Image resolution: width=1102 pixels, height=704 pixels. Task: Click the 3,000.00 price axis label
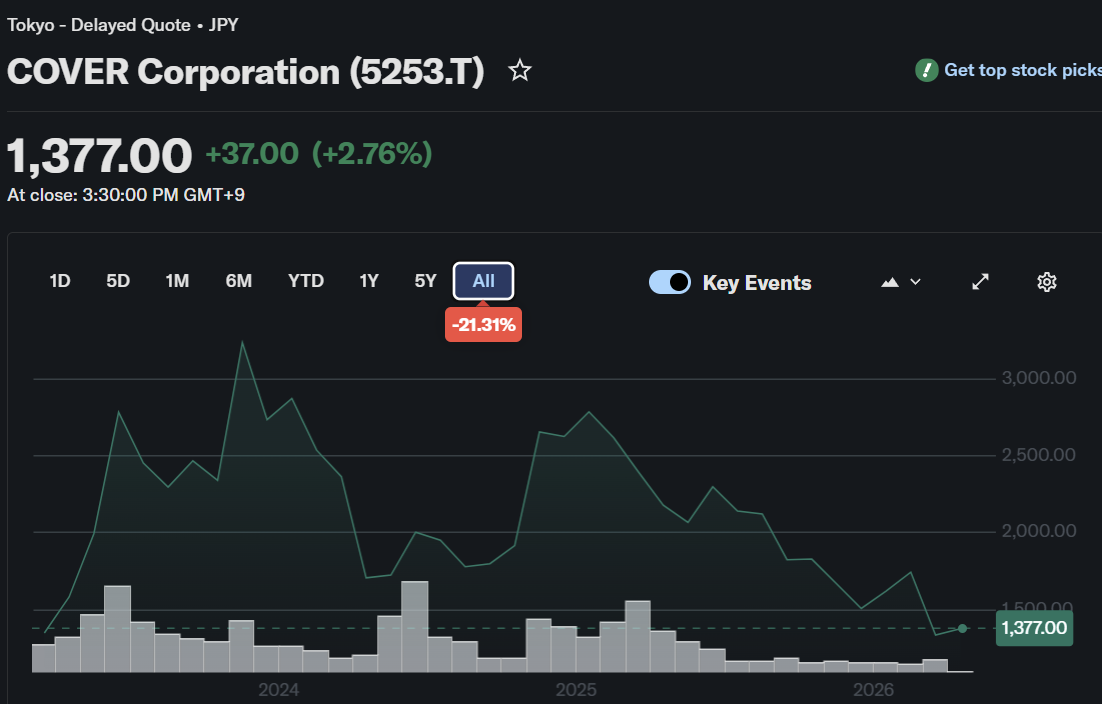1039,378
